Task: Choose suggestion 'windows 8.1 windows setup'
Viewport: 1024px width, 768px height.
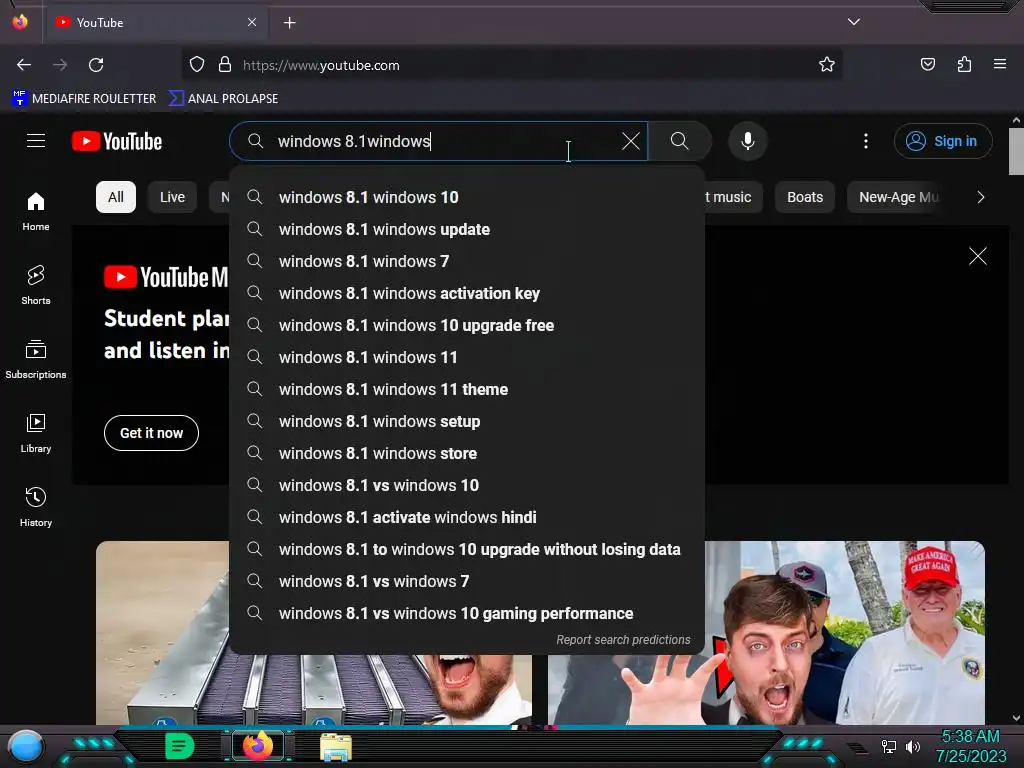Action: [x=467, y=421]
